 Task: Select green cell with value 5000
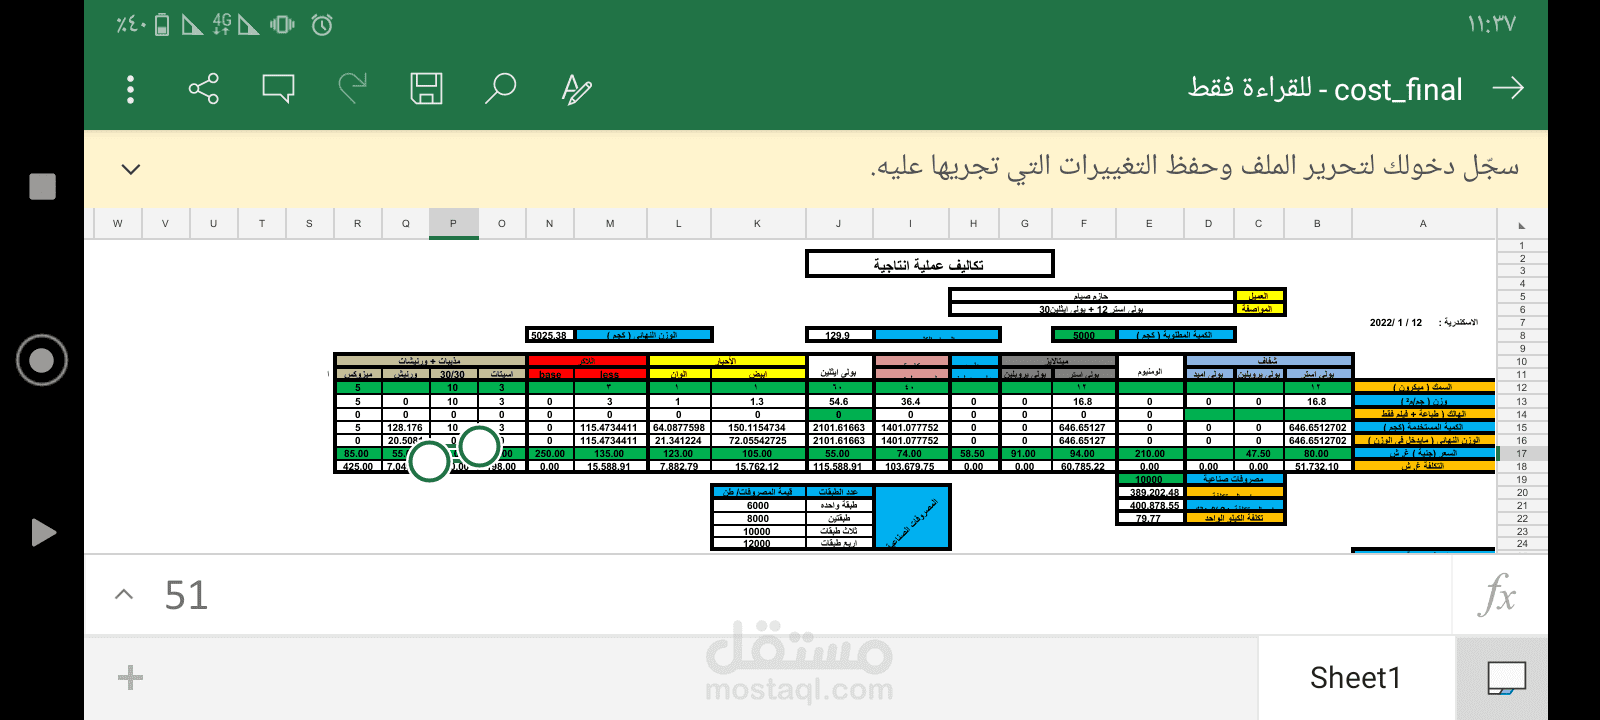[x=1084, y=335]
